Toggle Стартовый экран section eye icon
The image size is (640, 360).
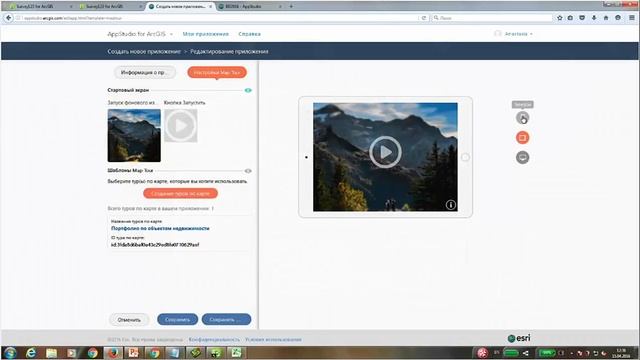(248, 90)
